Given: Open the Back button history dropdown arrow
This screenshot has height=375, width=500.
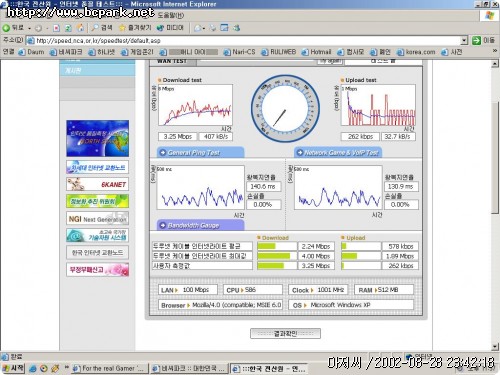Looking at the screenshot, I should 30,28.
